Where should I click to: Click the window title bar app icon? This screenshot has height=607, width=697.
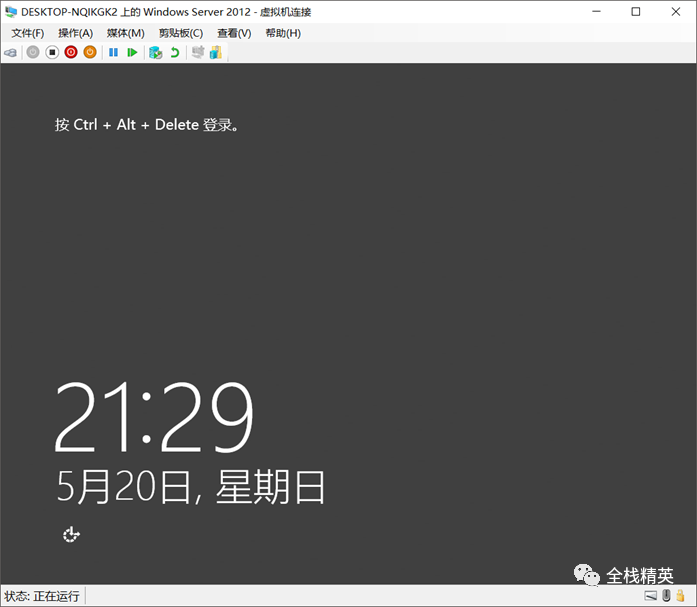[x=11, y=12]
